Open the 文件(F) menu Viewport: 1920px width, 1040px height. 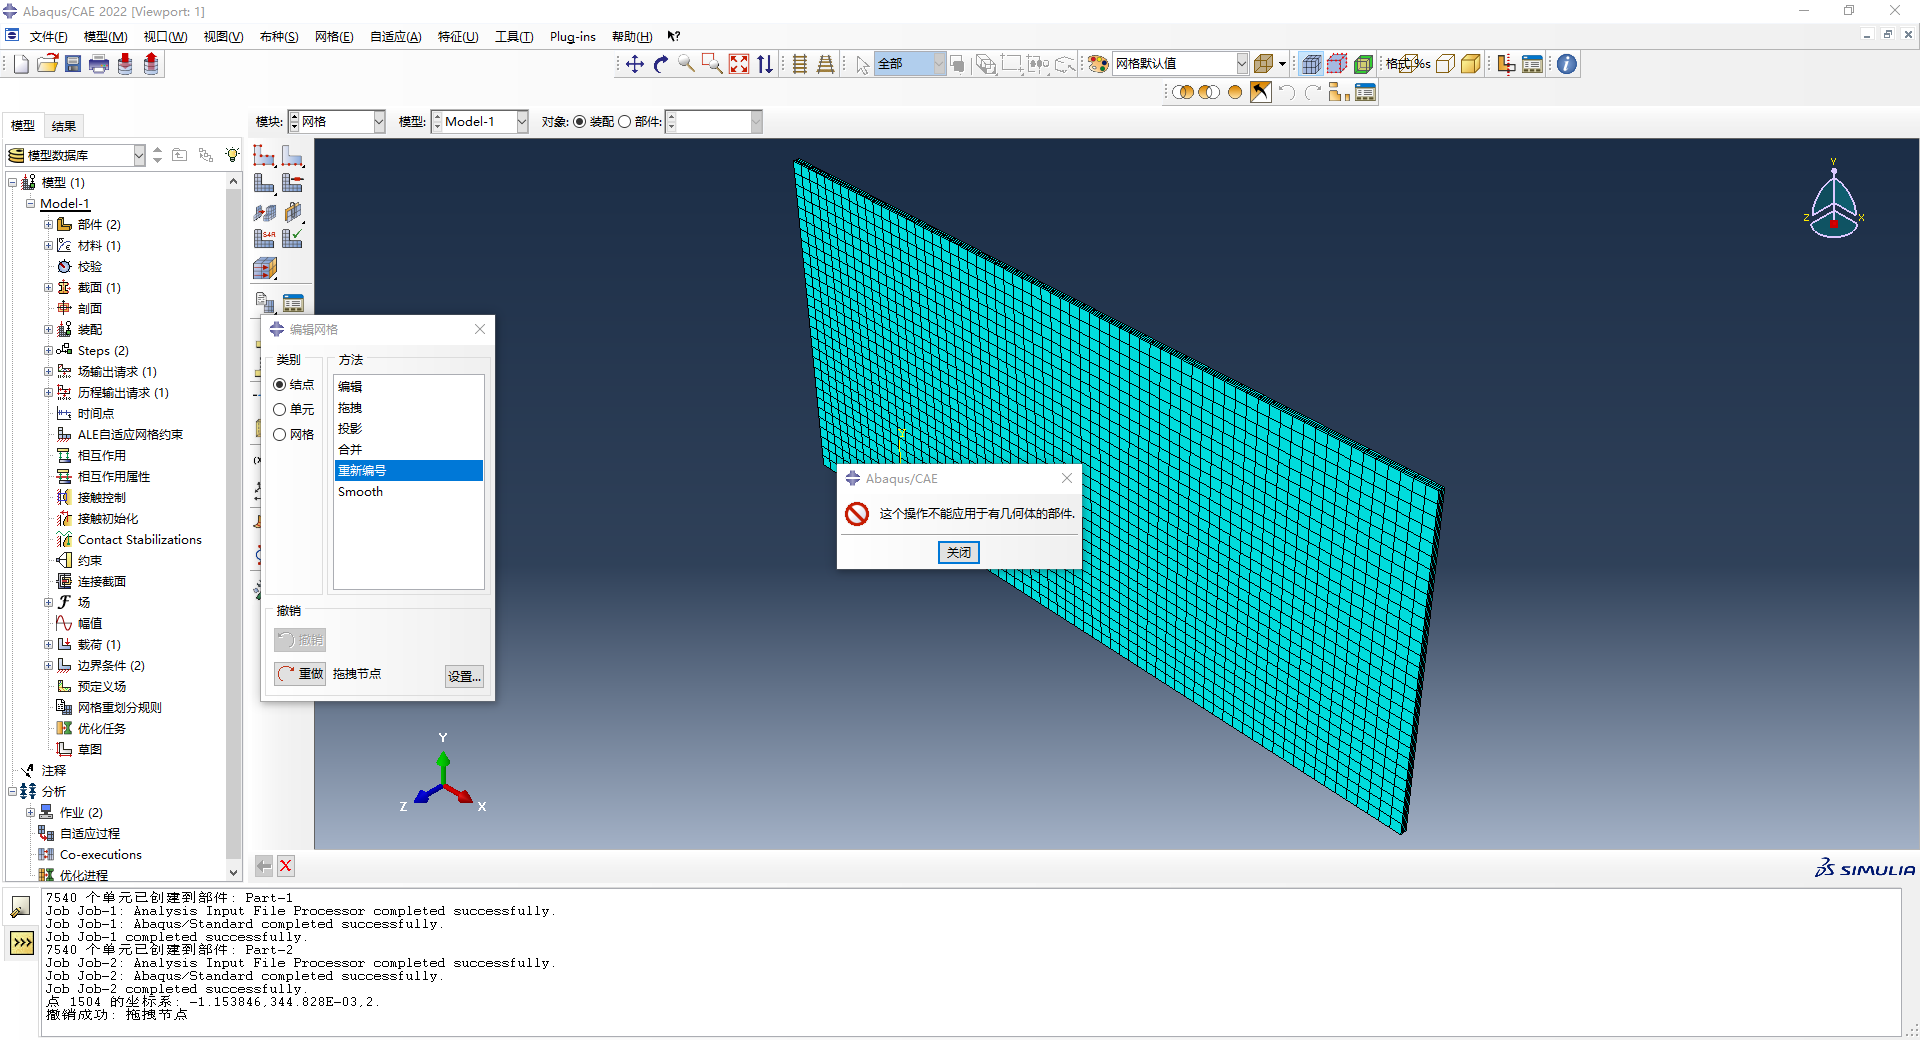click(x=48, y=37)
